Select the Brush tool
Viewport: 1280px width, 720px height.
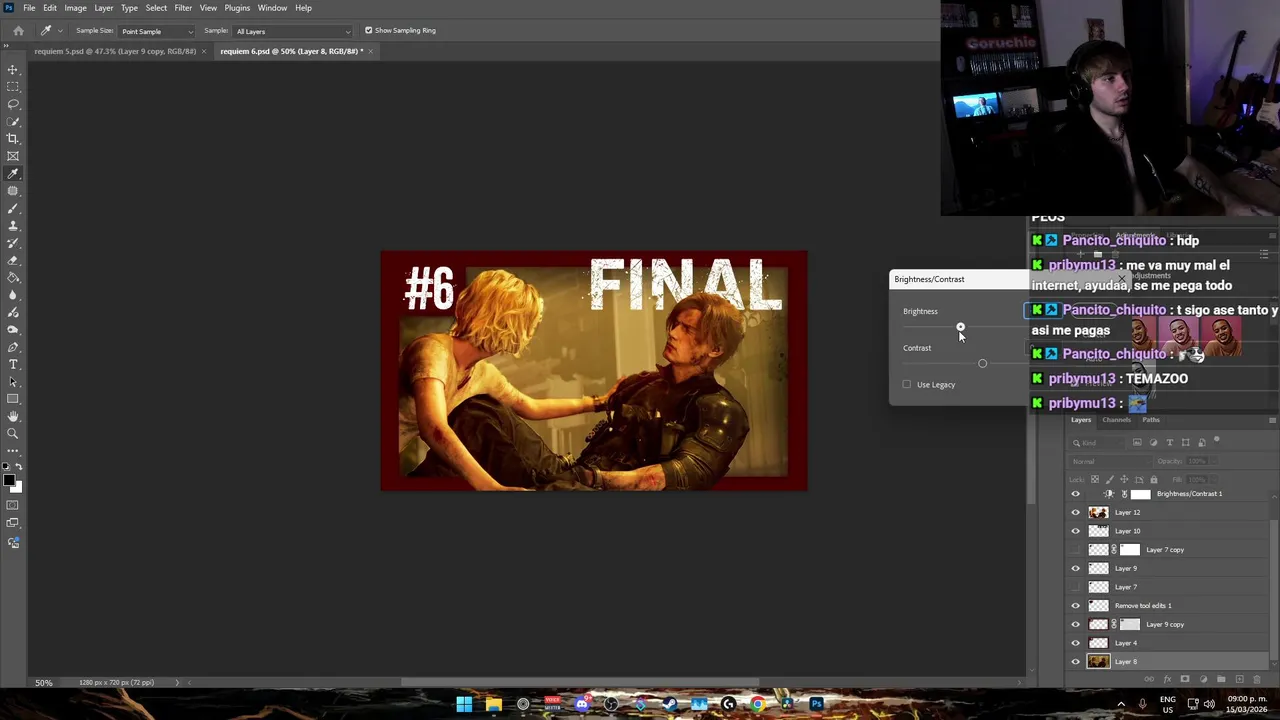coord(13,208)
